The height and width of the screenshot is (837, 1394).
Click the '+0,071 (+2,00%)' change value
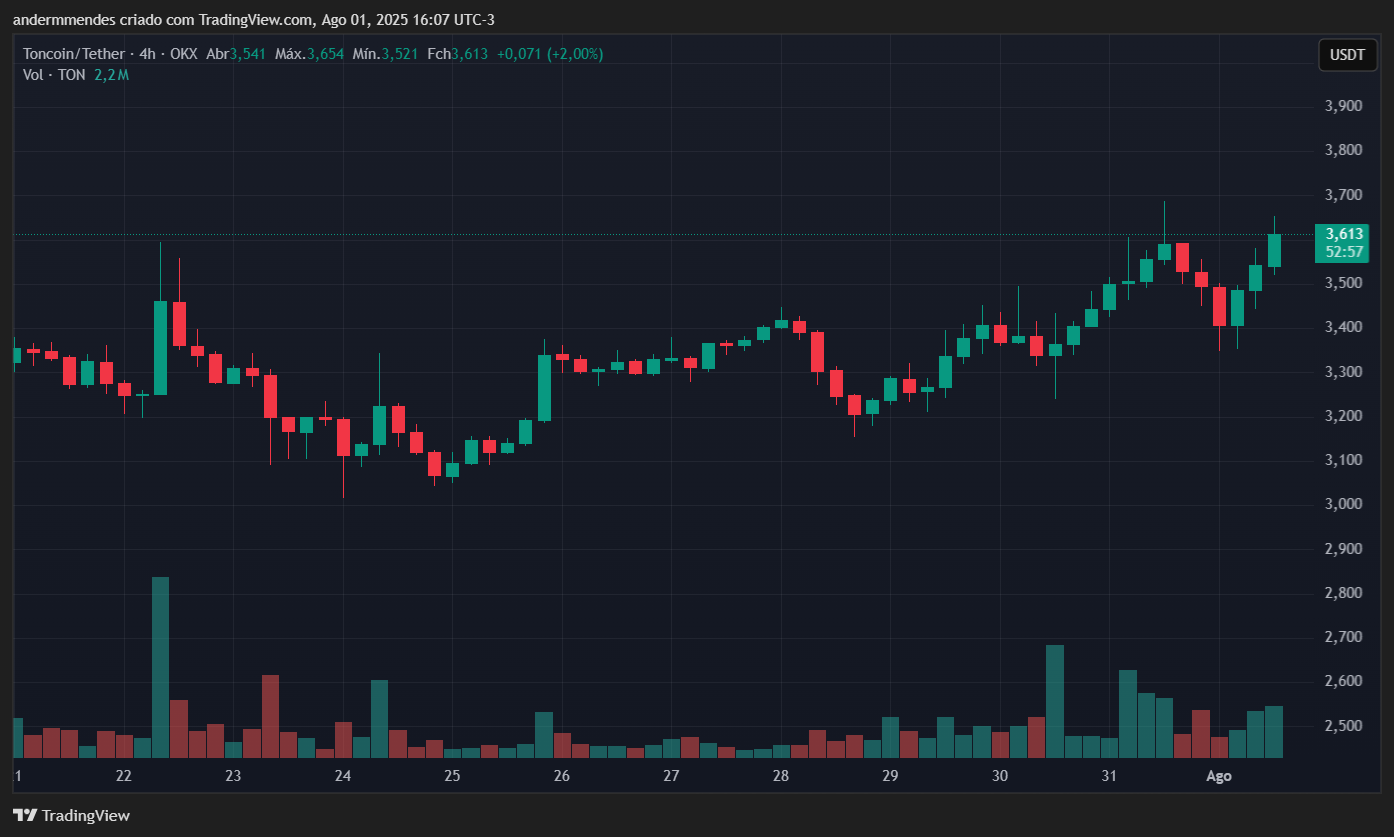[x=550, y=54]
